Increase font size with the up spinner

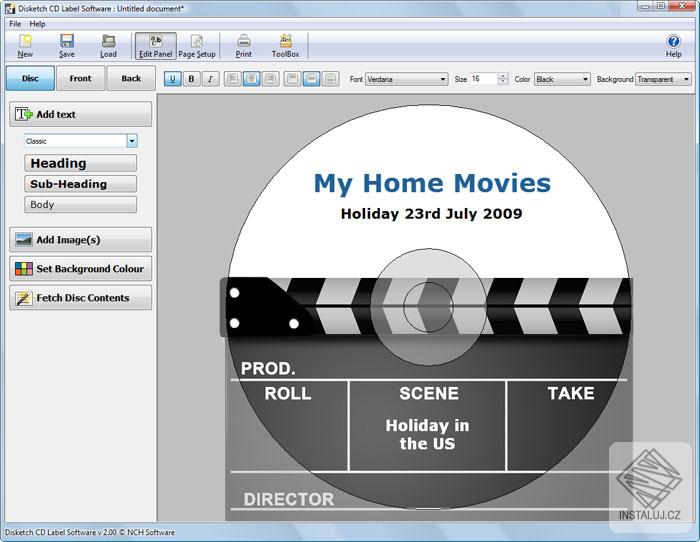[x=503, y=76]
